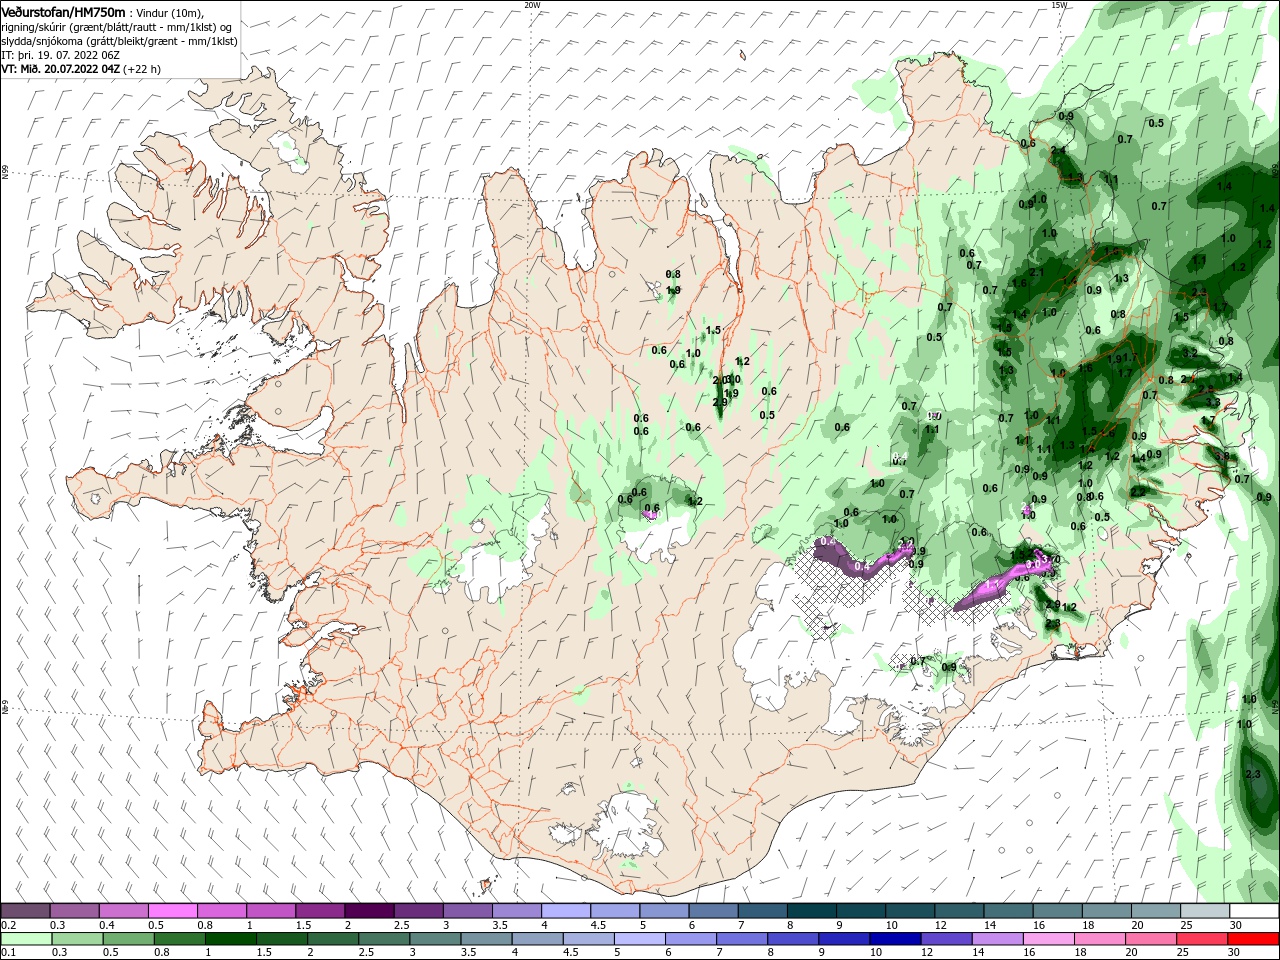Image resolution: width=1280 pixels, height=960 pixels.
Task: Click the violet 12–14 rain legend swatch
Action: tap(946, 939)
